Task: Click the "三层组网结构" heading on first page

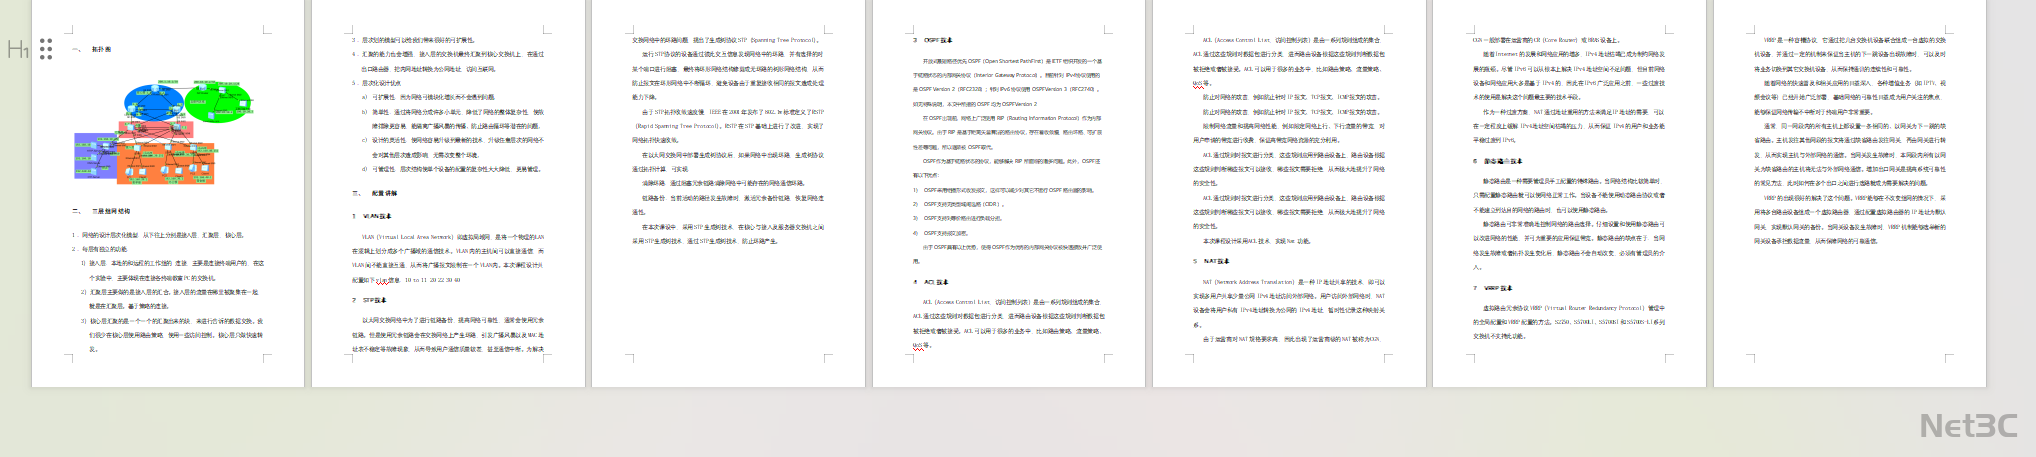Action: pos(110,212)
